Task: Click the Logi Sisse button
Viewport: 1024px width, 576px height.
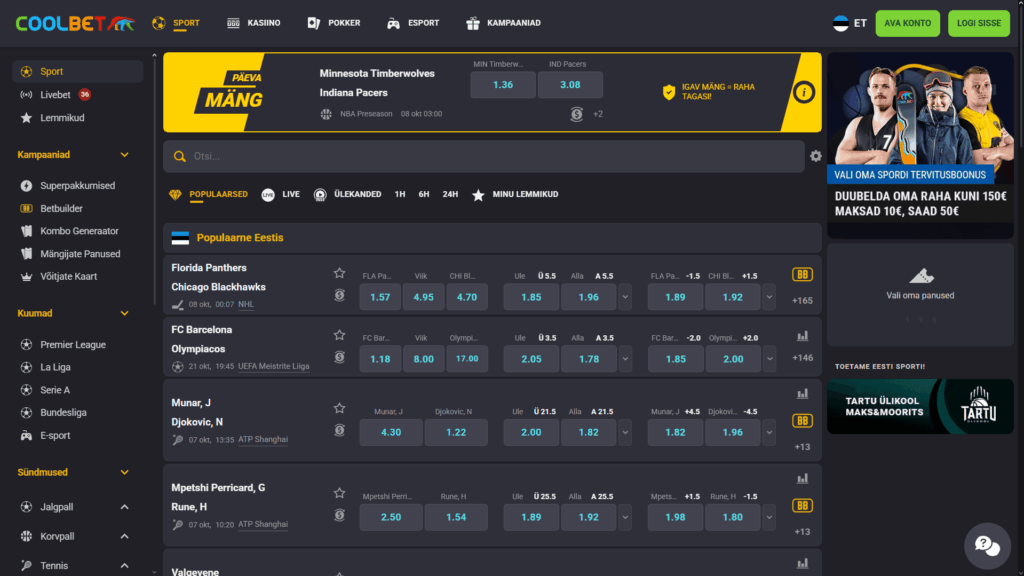Action: coord(978,23)
